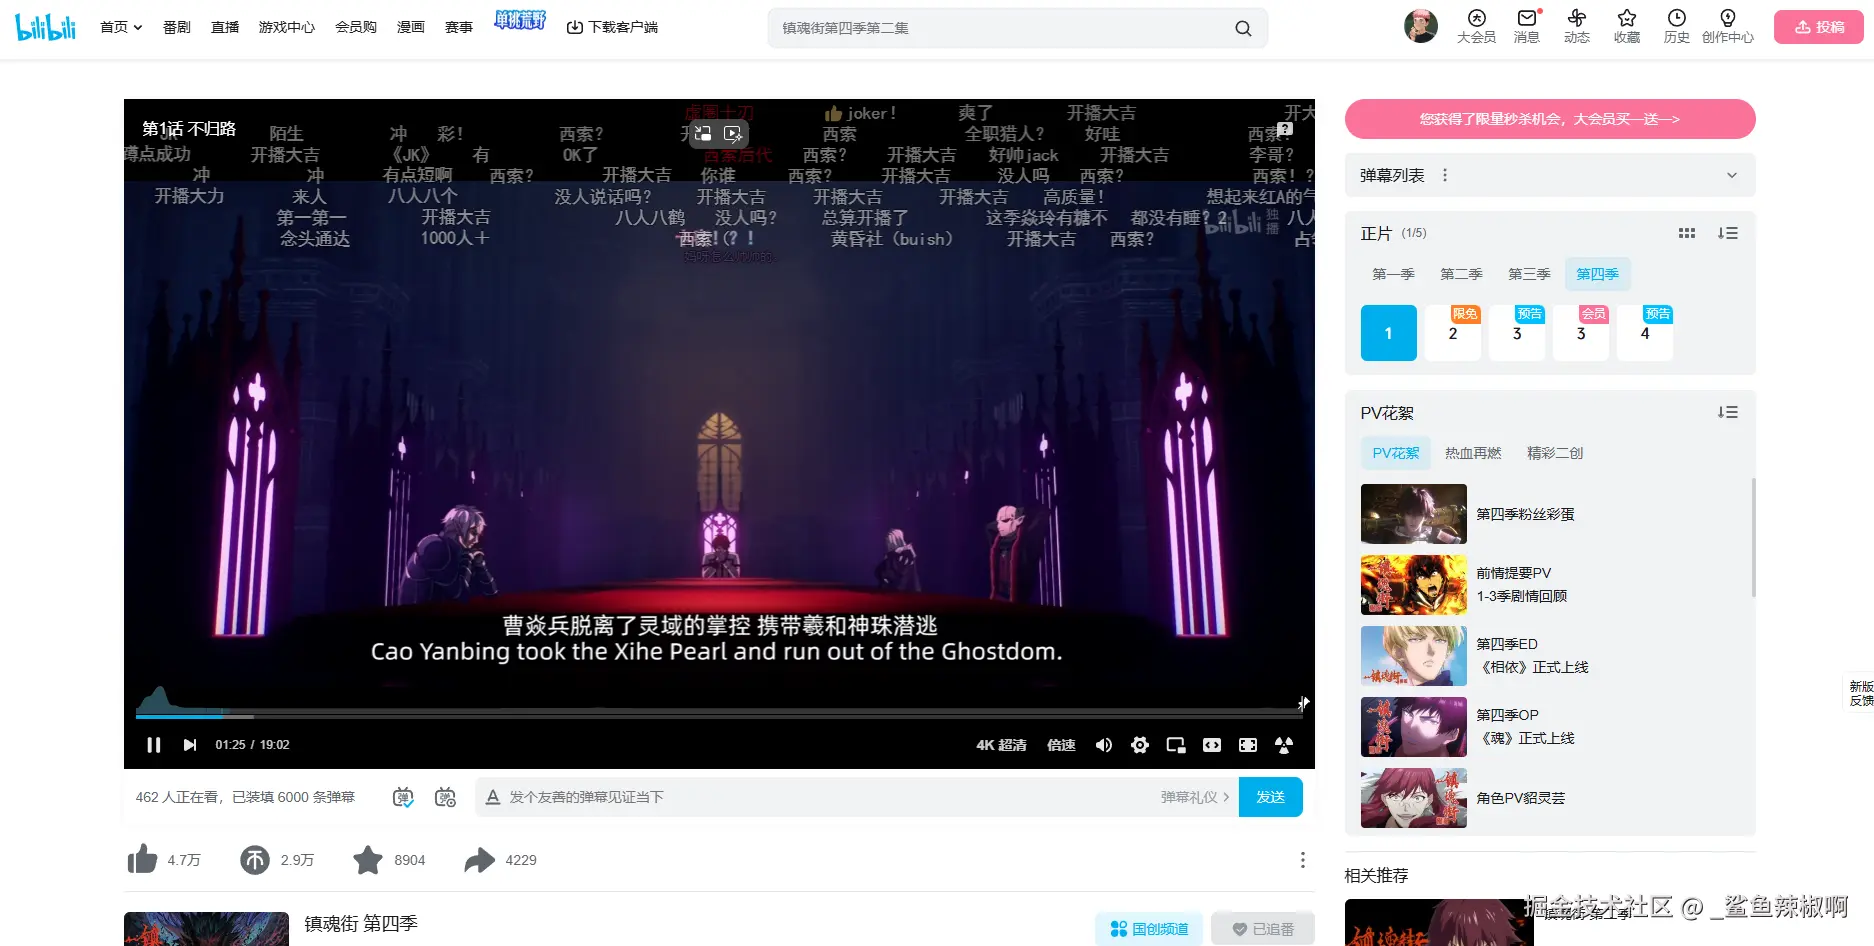
Task: Open the messages envelope icon
Action: 1526,27
